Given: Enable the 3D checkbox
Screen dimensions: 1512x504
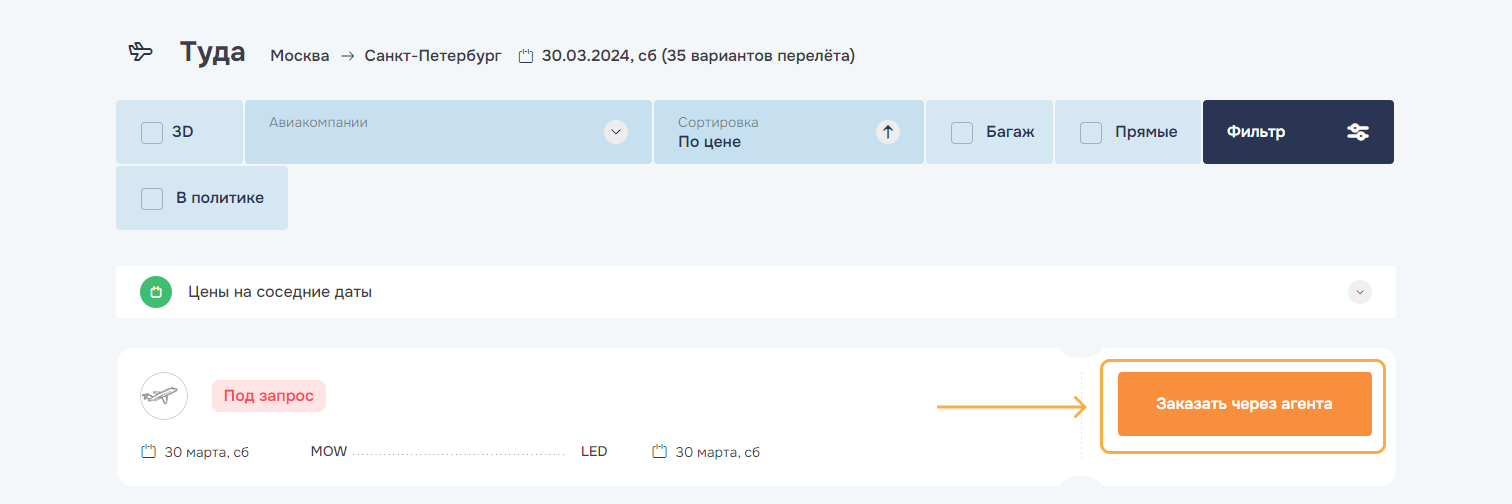Looking at the screenshot, I should 152,132.
